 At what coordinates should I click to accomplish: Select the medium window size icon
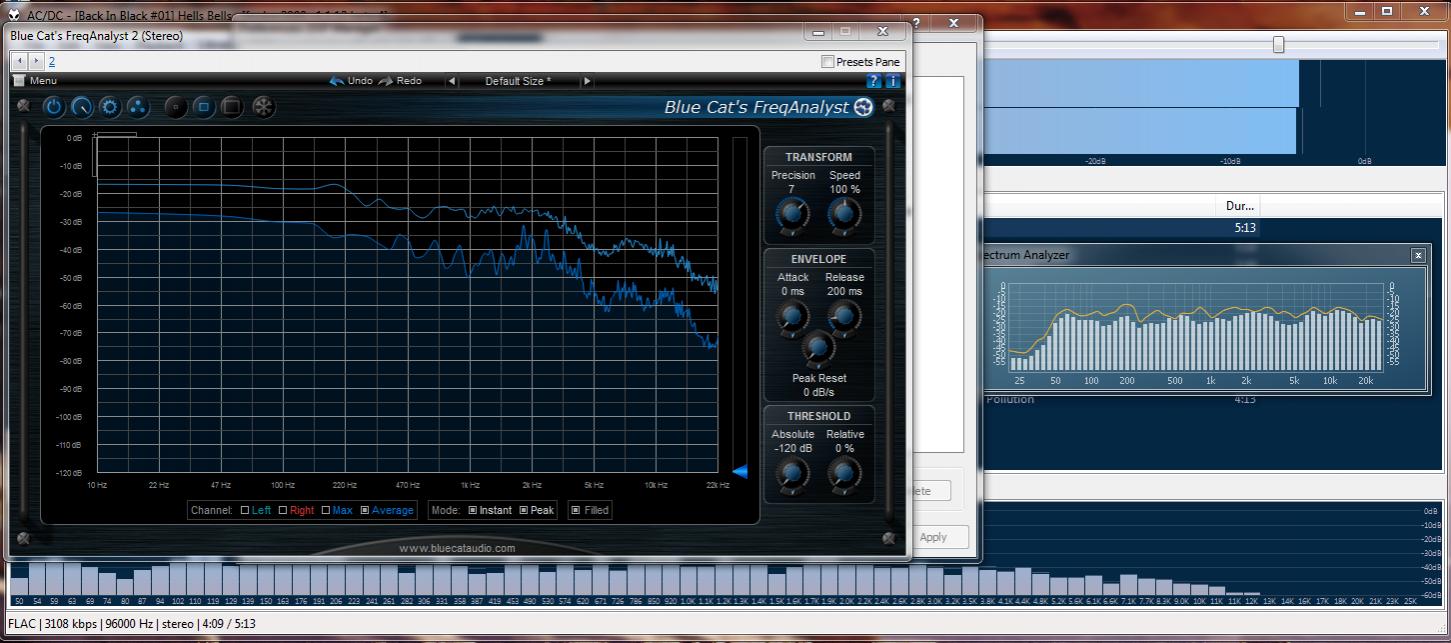coord(203,106)
